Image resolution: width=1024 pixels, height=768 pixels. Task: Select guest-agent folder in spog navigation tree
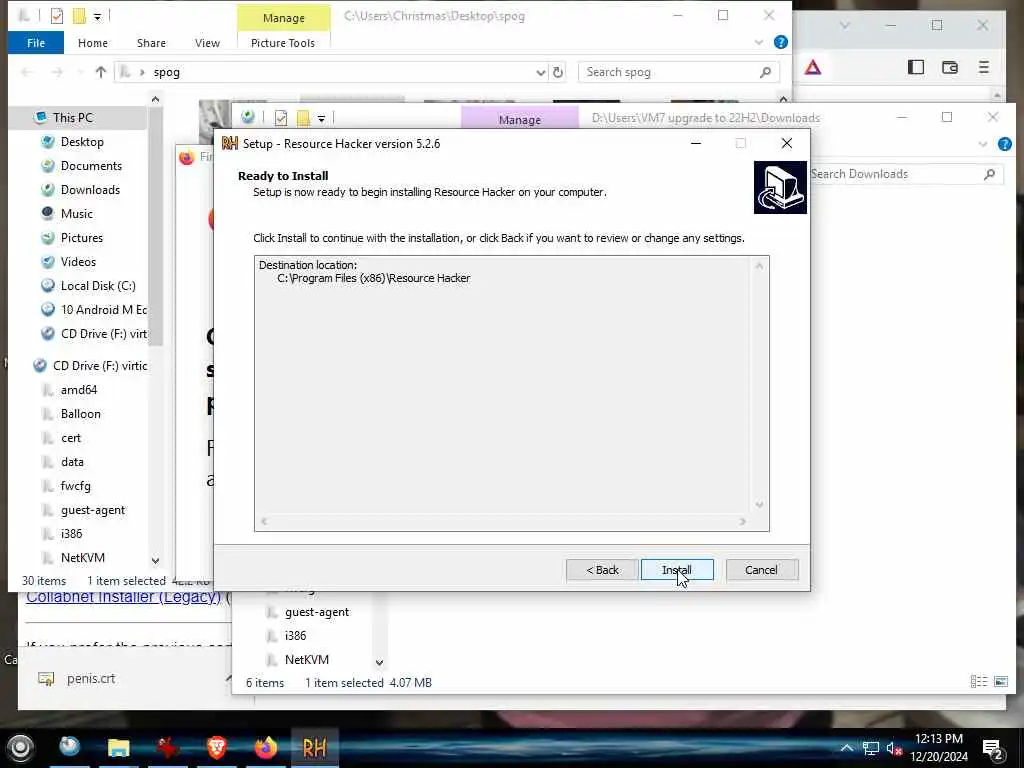tap(93, 510)
